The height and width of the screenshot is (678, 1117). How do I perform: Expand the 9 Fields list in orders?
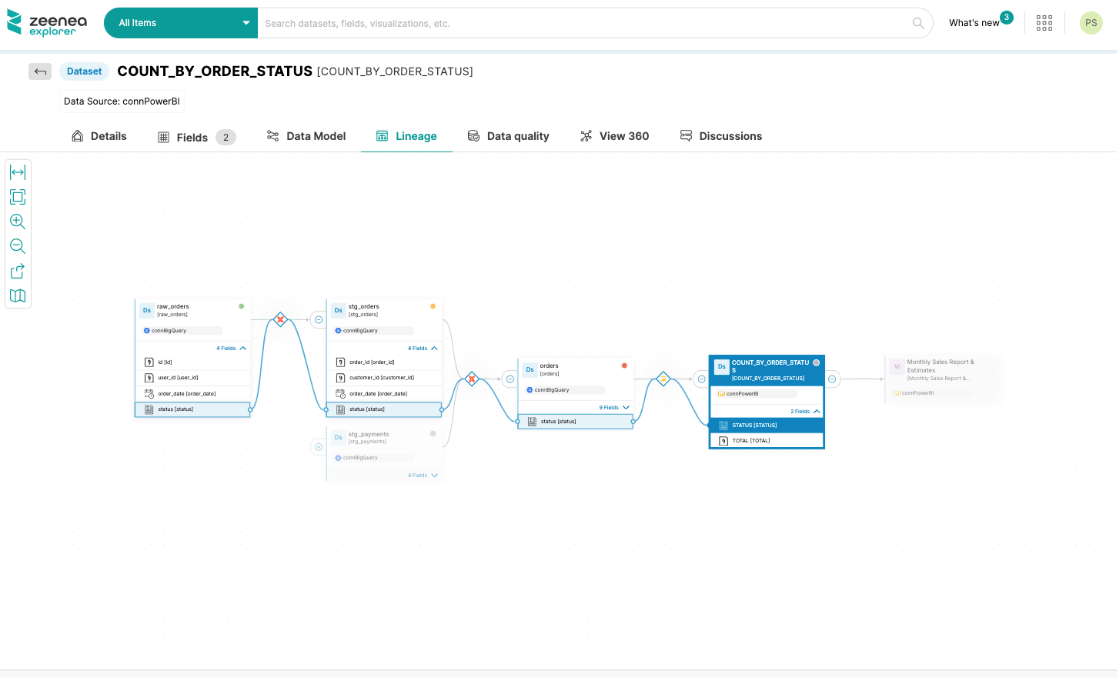pos(615,407)
